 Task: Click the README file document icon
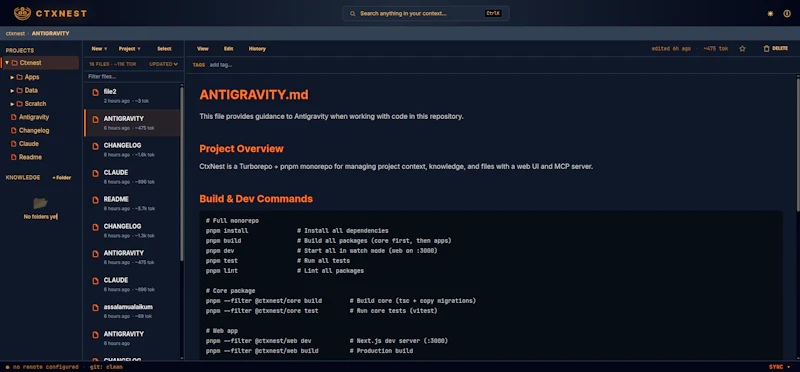tap(95, 200)
